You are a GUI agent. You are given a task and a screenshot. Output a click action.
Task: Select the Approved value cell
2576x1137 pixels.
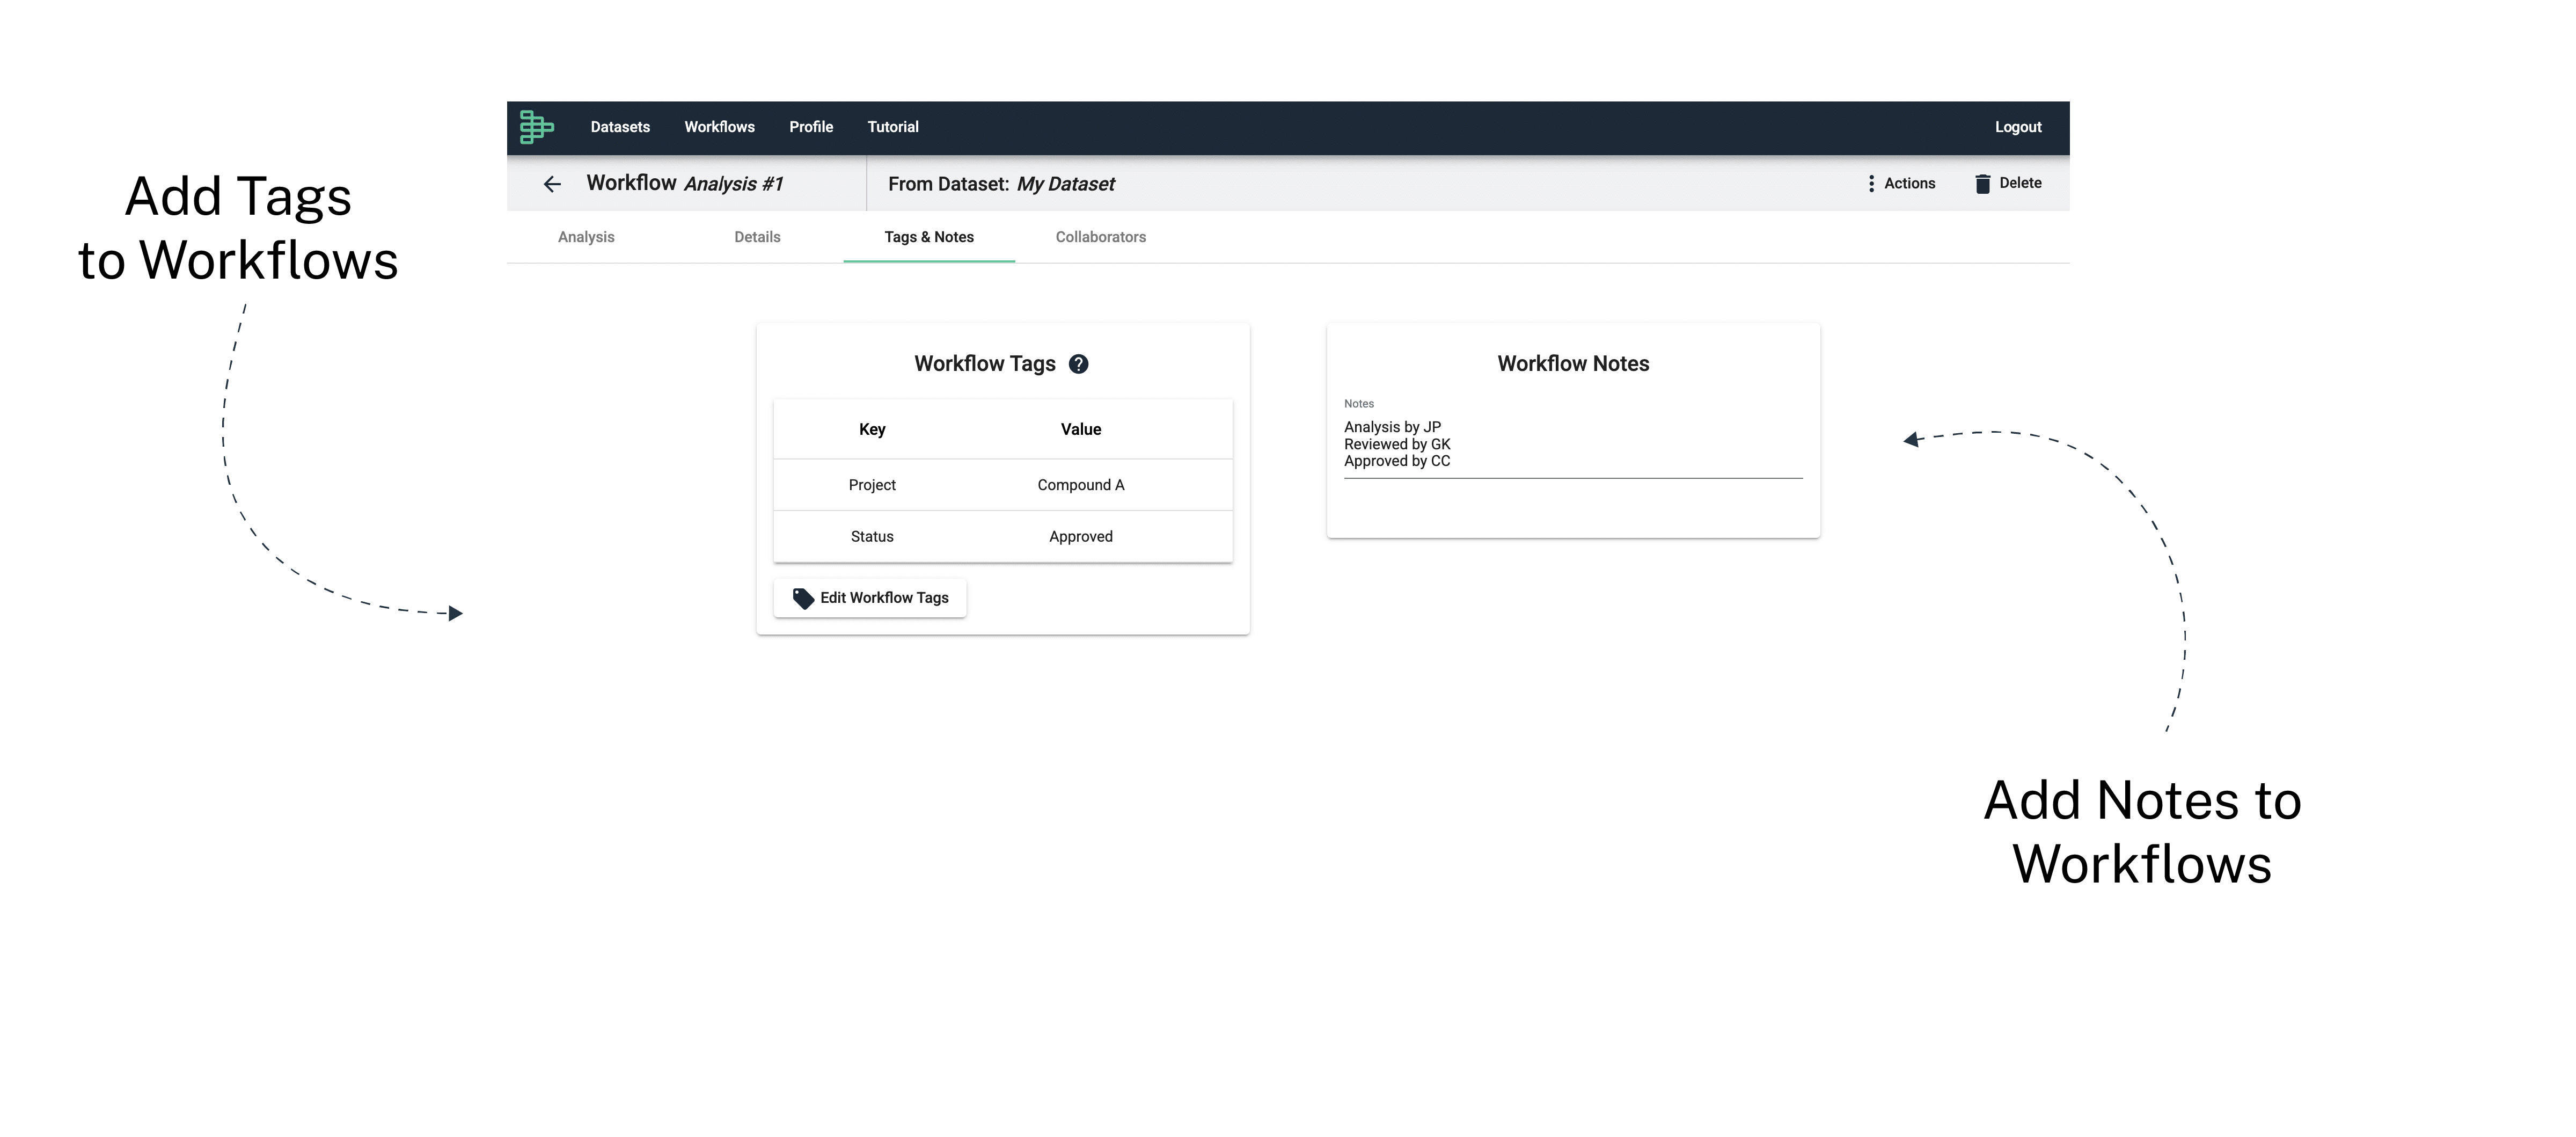1081,537
